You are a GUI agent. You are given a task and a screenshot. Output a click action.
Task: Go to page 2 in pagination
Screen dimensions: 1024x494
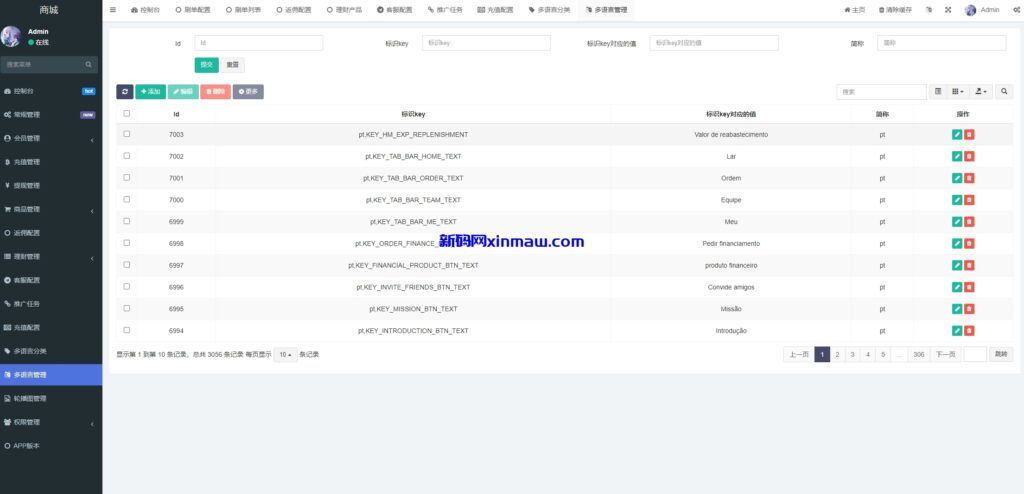point(837,354)
